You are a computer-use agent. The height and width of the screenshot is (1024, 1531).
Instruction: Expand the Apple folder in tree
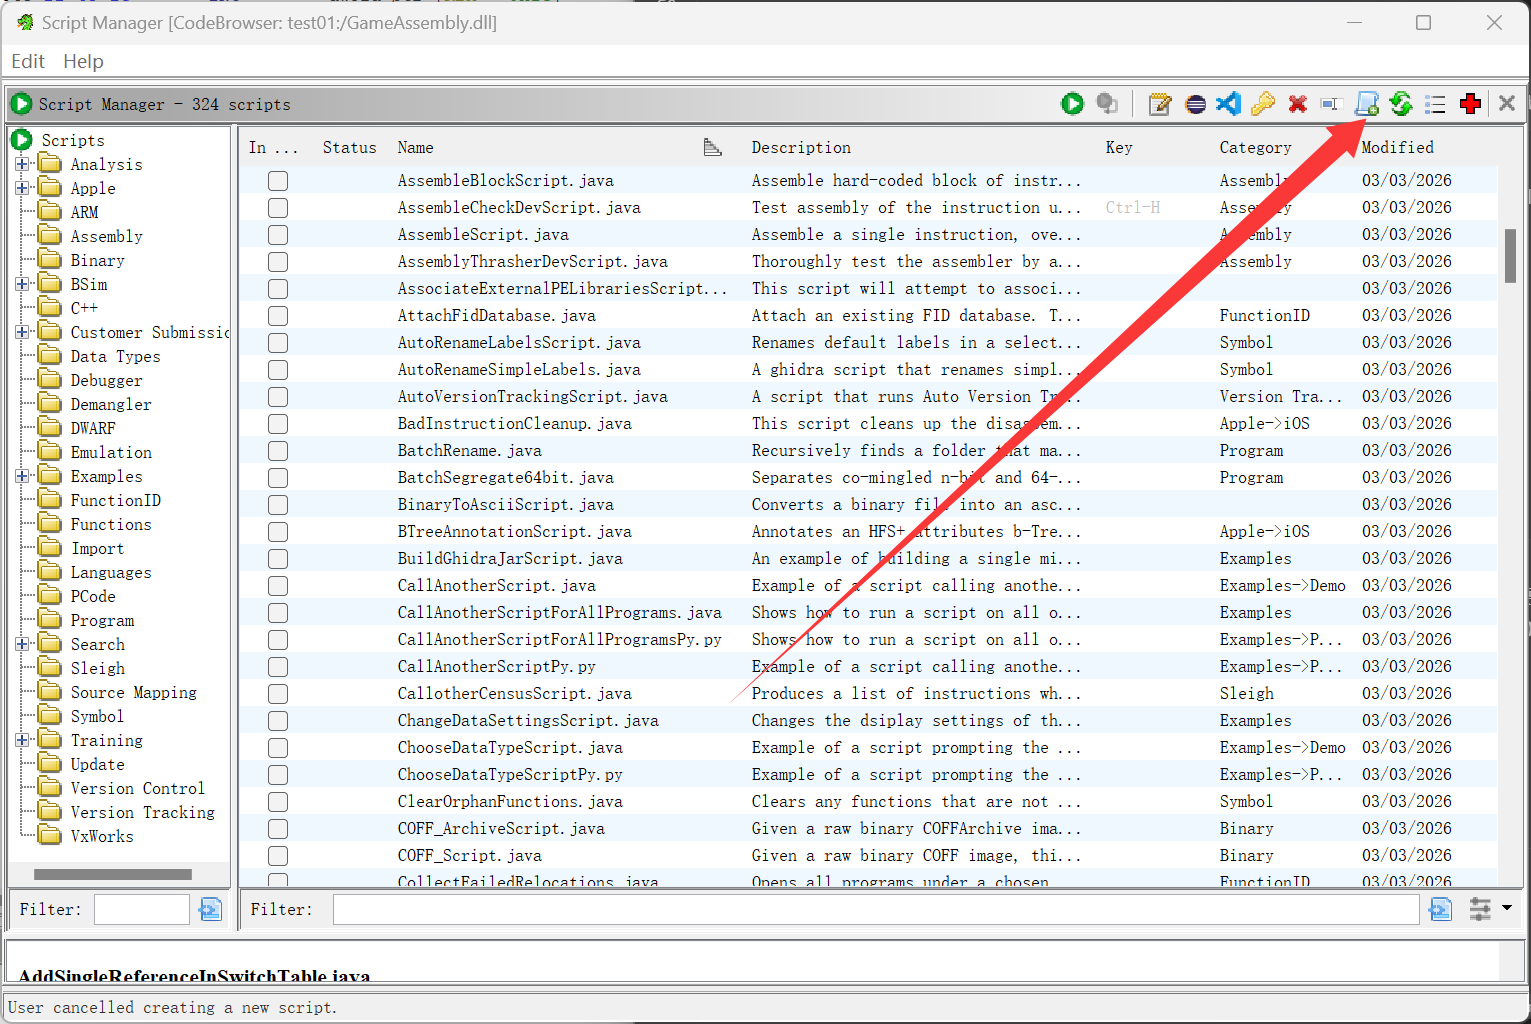(22, 188)
